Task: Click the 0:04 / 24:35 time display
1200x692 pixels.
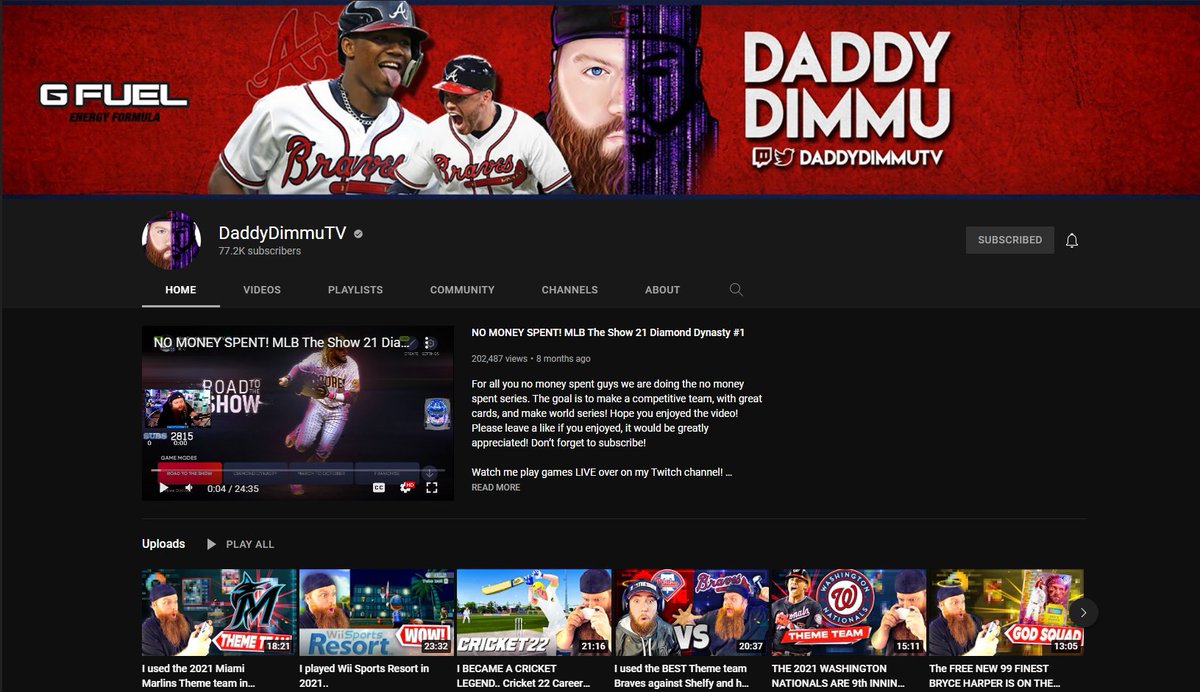Action: pos(232,488)
